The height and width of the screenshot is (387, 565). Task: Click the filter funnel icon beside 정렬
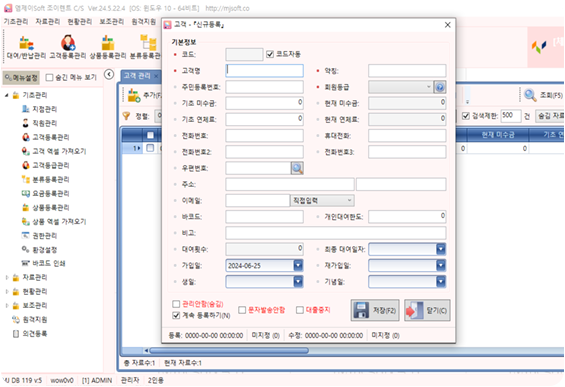click(126, 116)
